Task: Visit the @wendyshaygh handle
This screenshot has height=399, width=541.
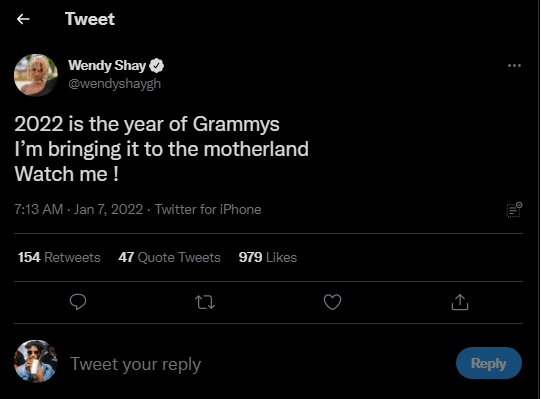Action: click(x=115, y=84)
